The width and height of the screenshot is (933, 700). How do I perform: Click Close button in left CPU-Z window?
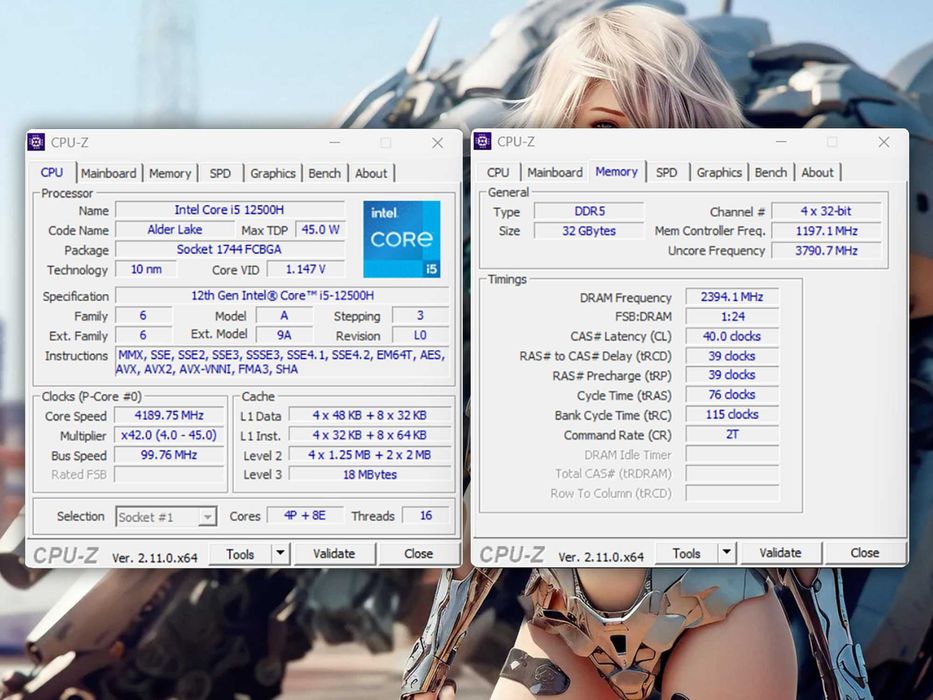click(x=419, y=554)
